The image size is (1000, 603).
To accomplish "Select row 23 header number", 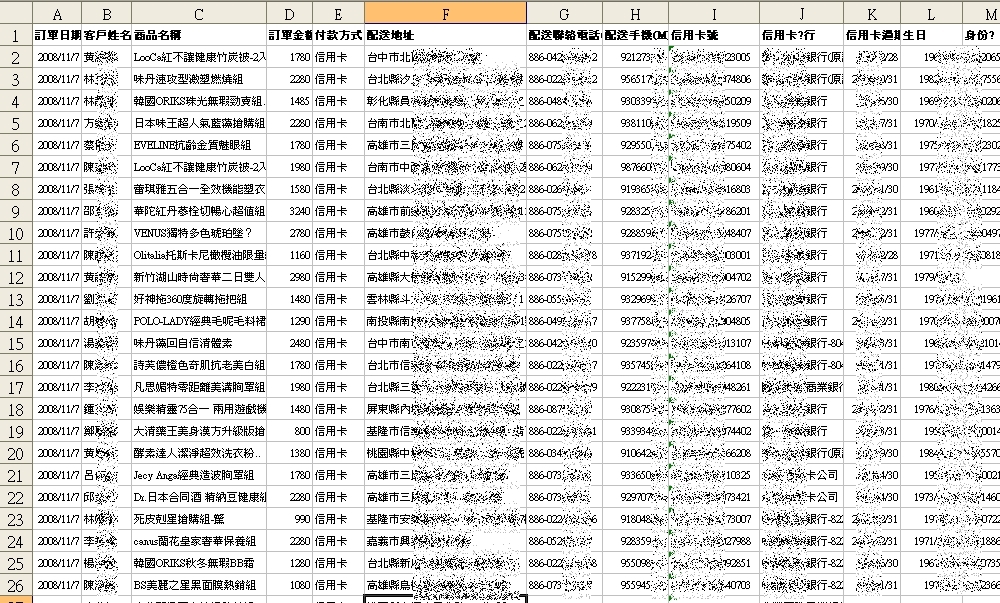I will point(16,519).
